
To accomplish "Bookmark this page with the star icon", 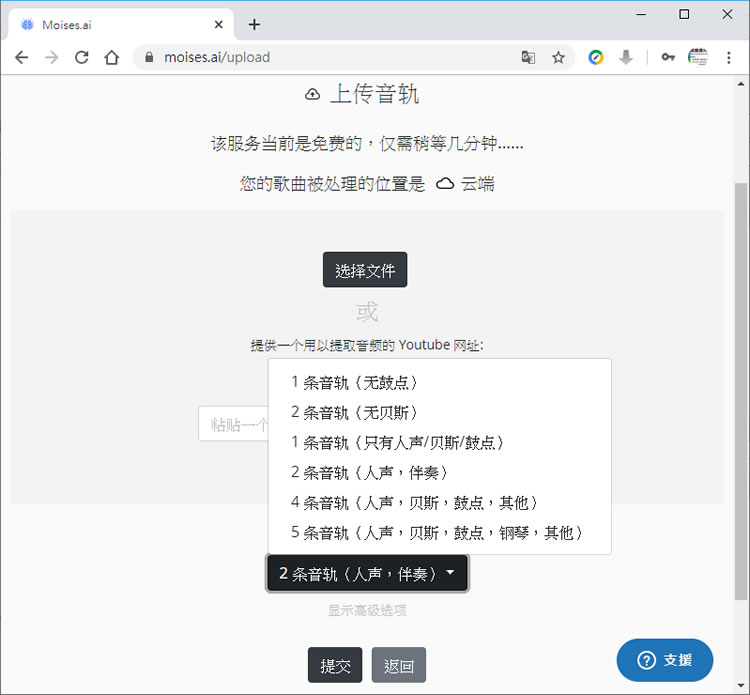I will point(558,58).
